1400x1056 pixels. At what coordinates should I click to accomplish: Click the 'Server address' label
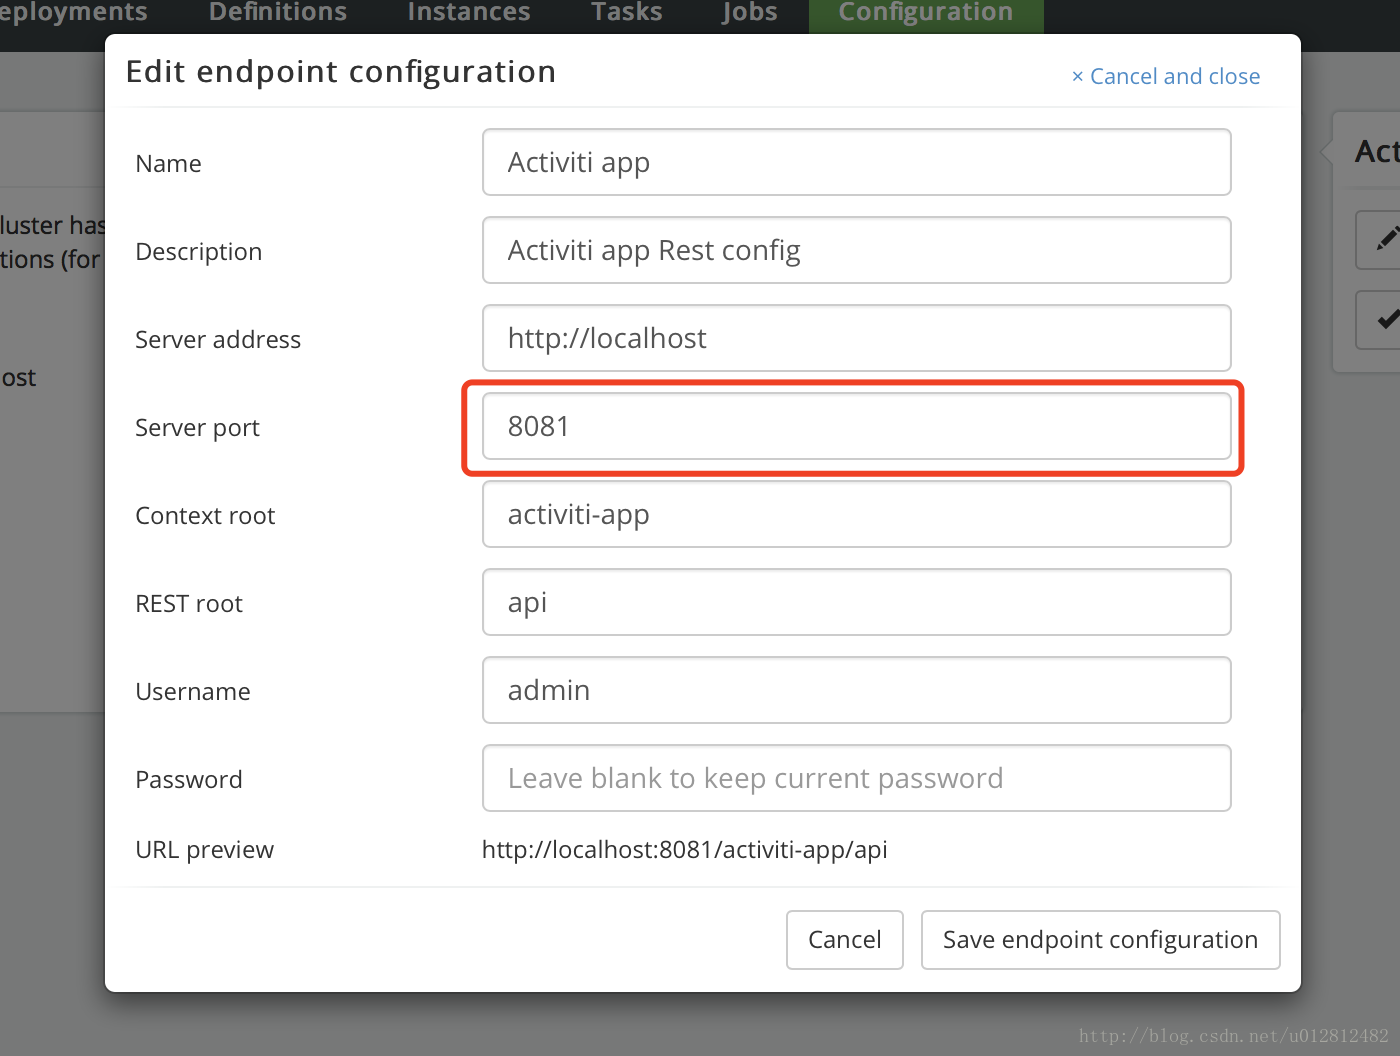click(x=218, y=340)
